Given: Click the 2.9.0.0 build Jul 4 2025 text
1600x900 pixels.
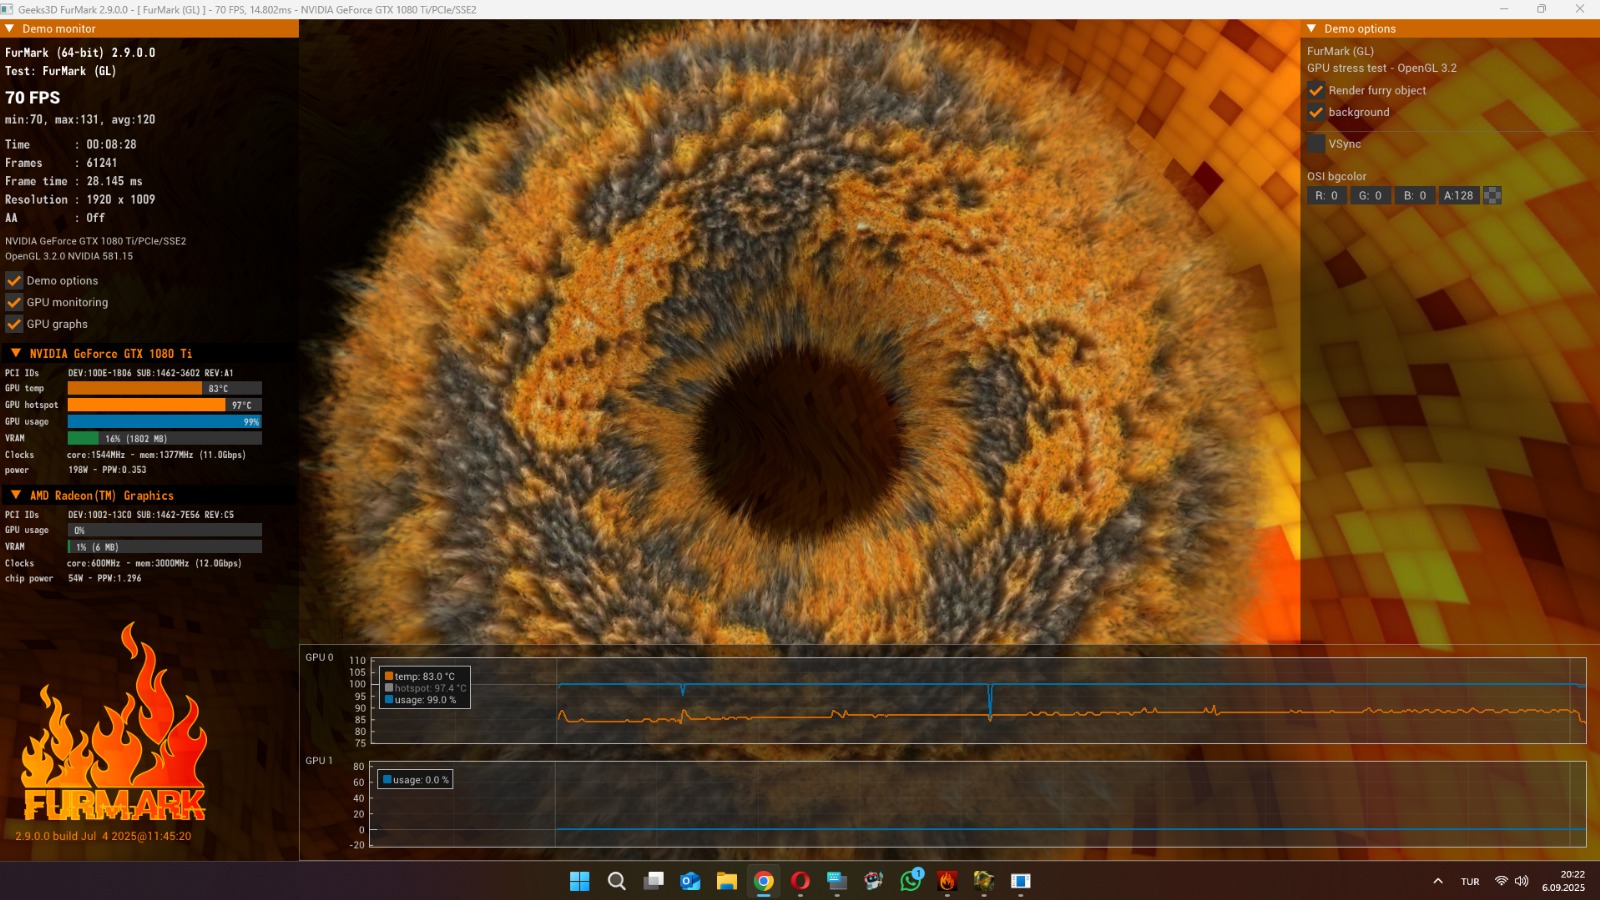Looking at the screenshot, I should pos(103,836).
